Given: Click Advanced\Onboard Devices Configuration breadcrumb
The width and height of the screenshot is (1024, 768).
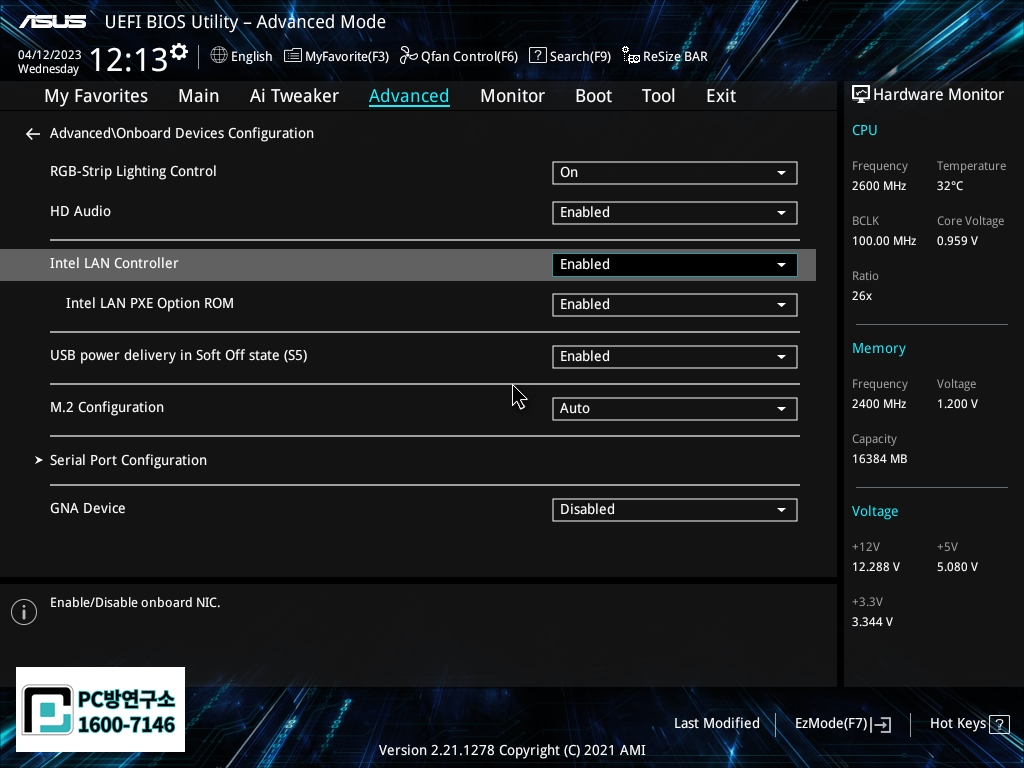Looking at the screenshot, I should (x=182, y=133).
